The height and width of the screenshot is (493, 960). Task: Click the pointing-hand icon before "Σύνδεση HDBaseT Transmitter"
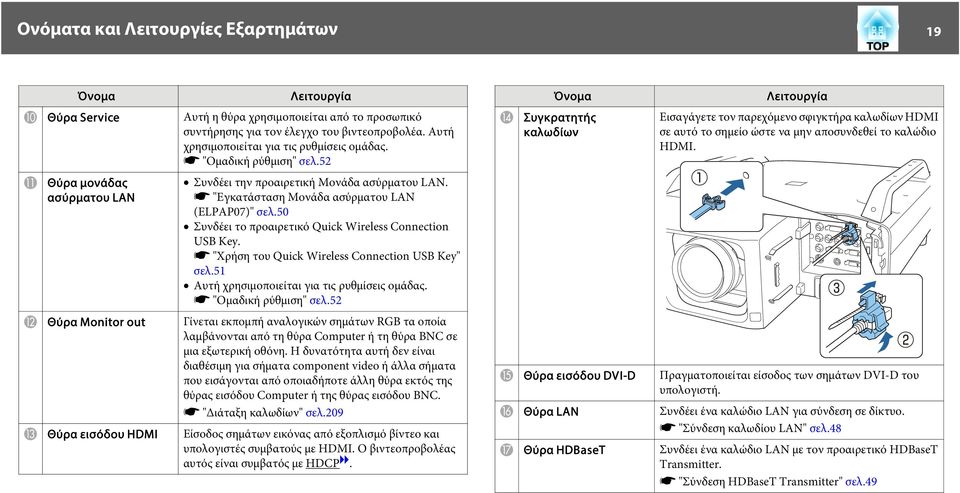[x=668, y=481]
